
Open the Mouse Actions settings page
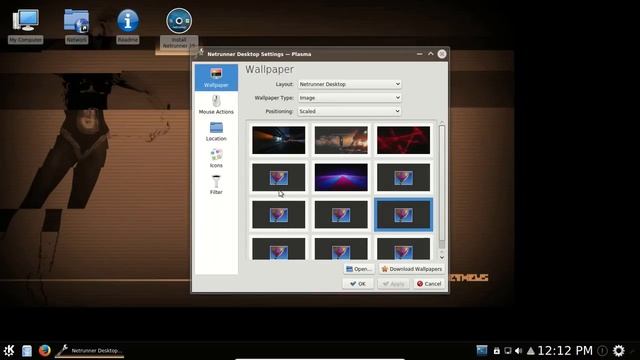(216, 104)
